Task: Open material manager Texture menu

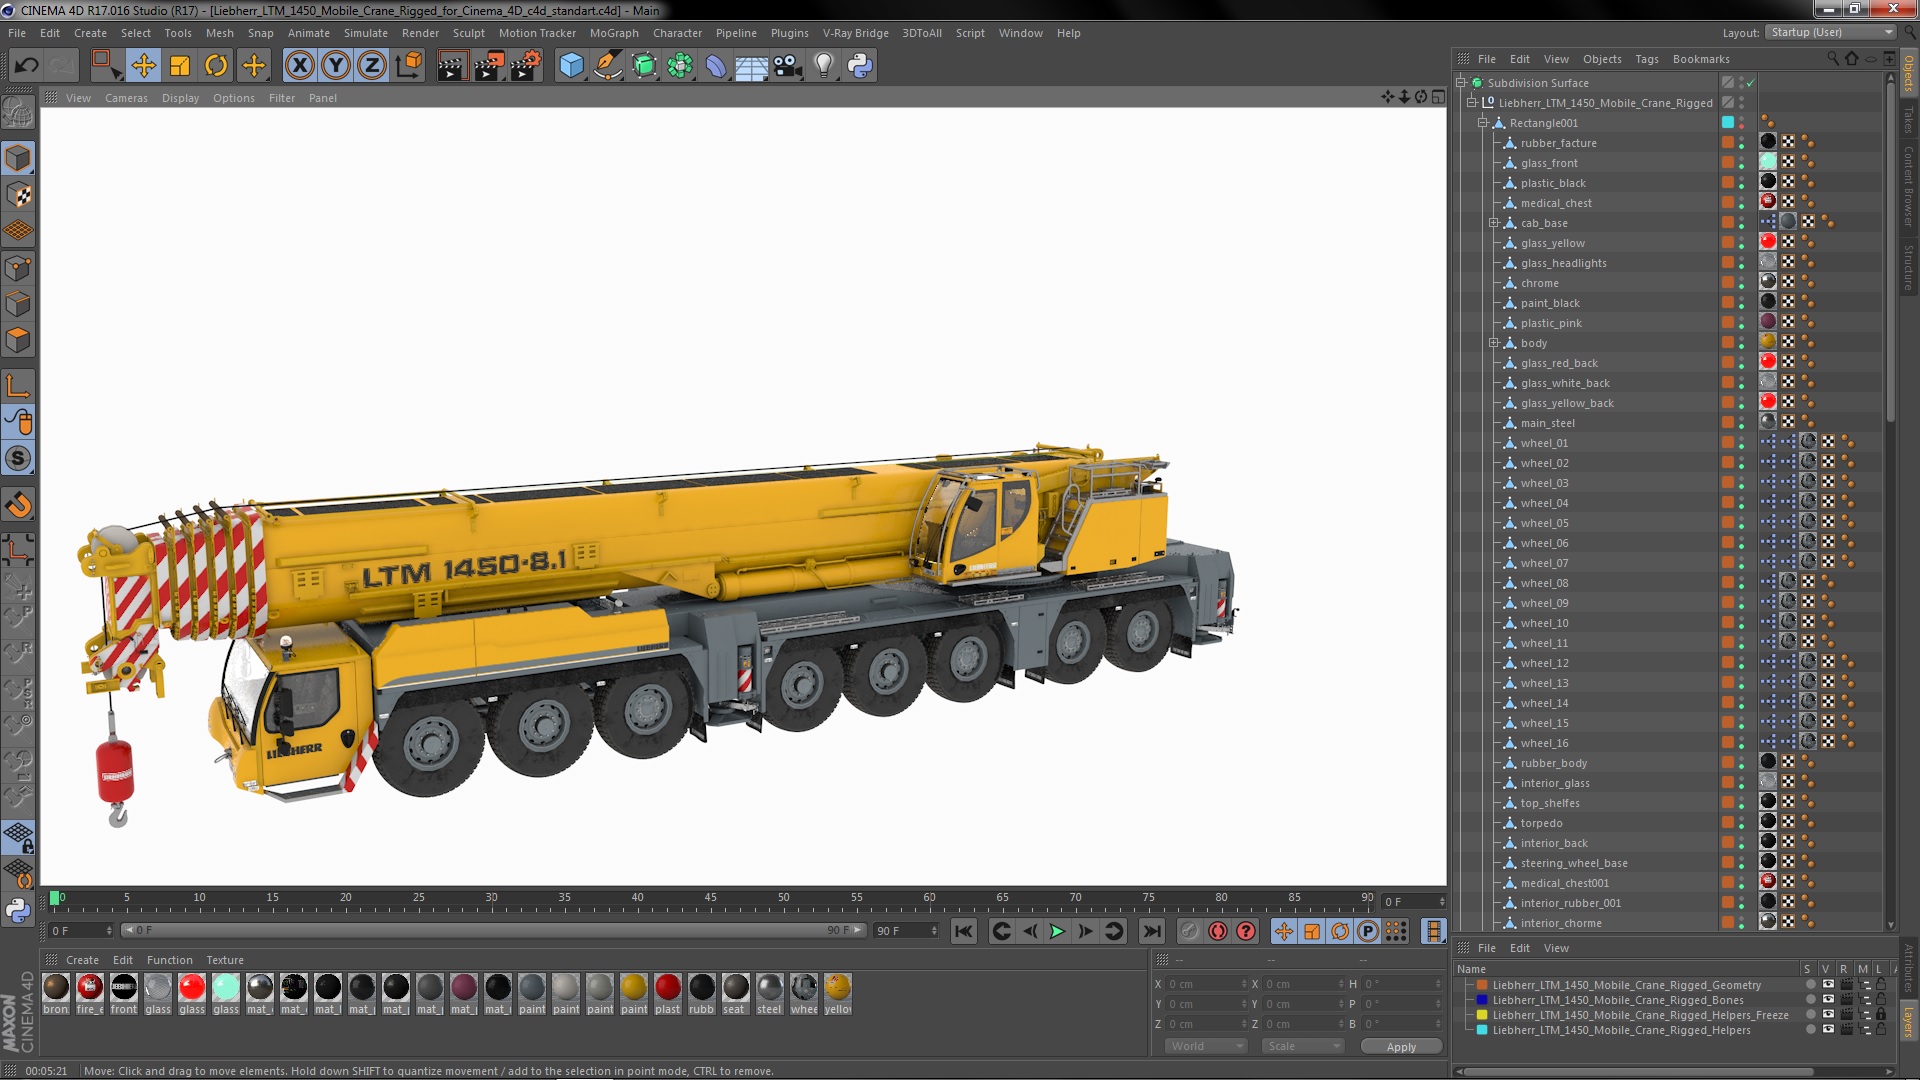Action: [x=225, y=960]
